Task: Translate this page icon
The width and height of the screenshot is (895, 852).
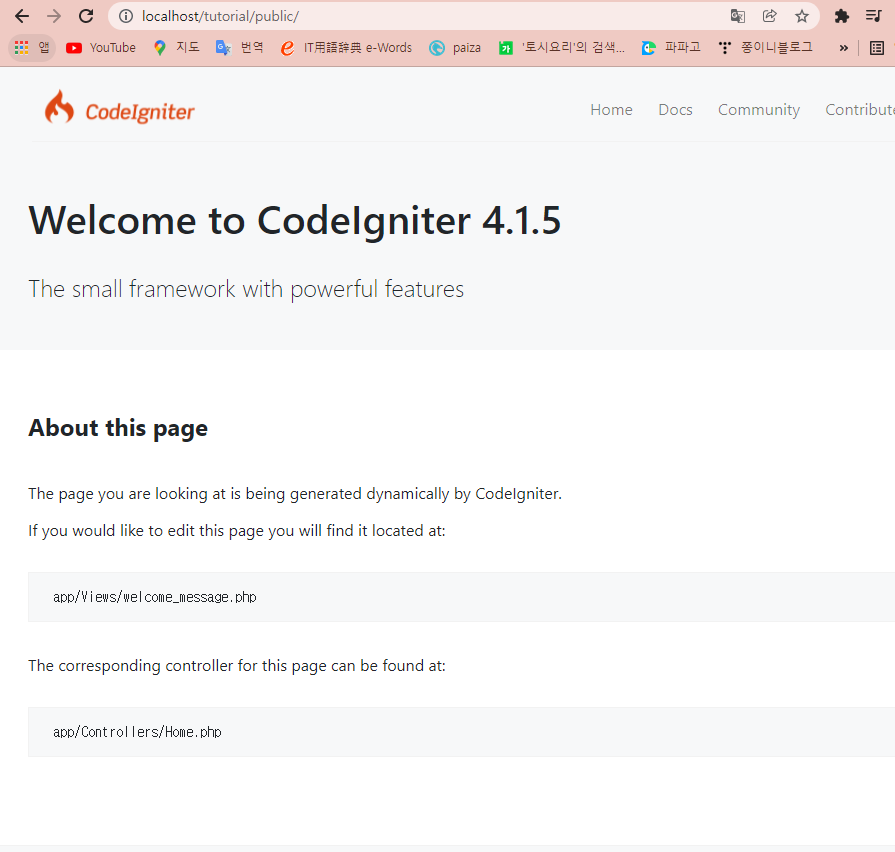Action: tap(737, 17)
